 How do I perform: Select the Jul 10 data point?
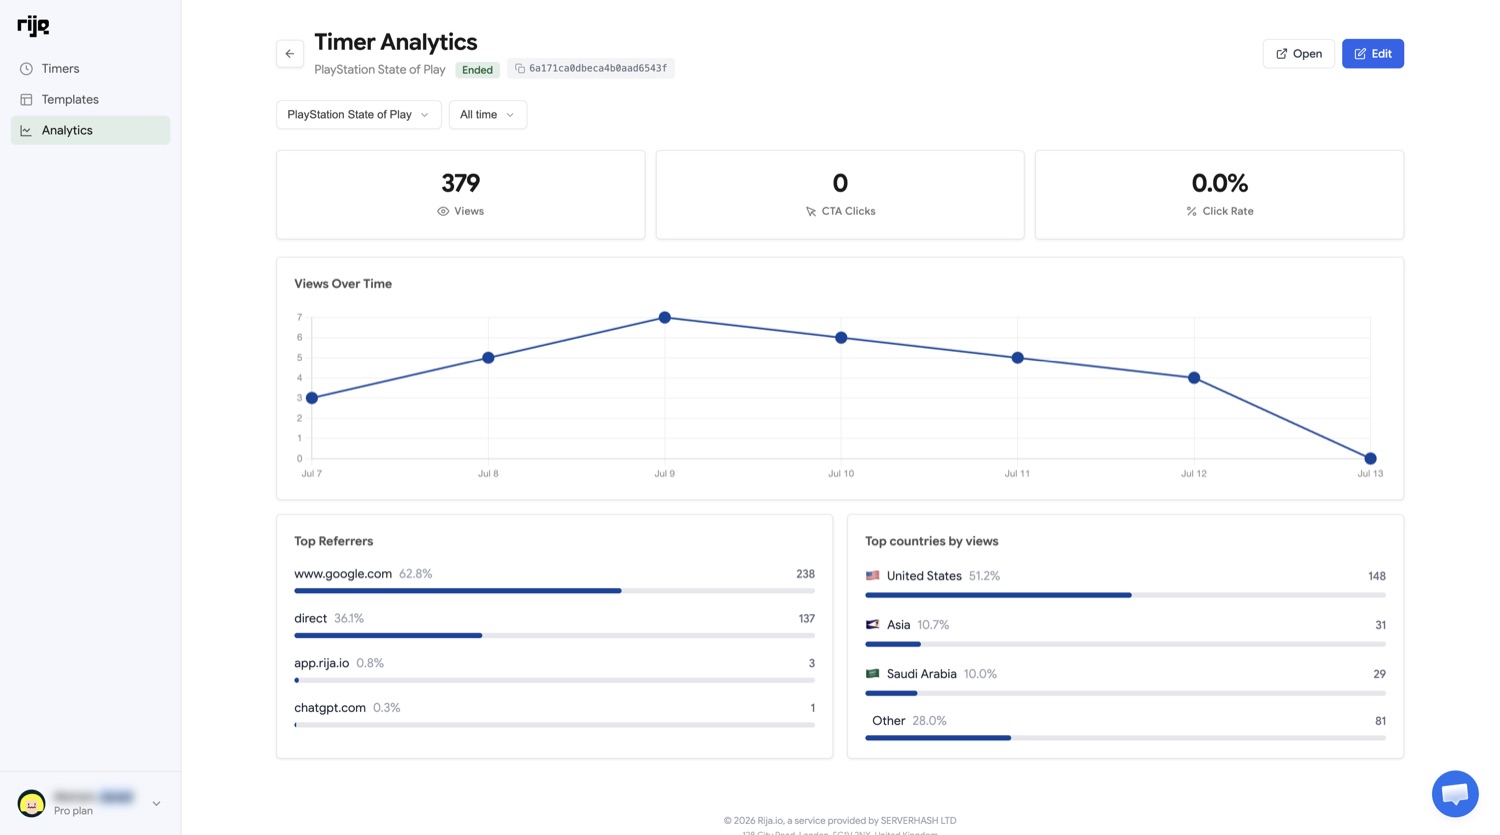click(x=841, y=338)
